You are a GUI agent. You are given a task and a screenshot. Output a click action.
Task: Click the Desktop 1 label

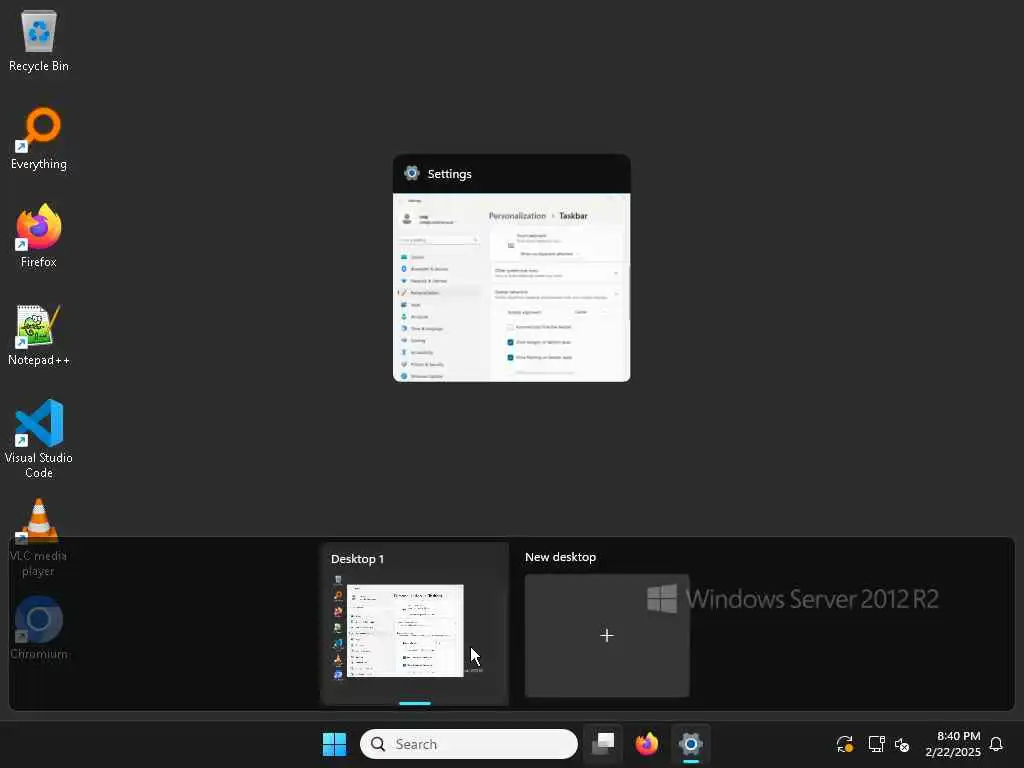coord(357,559)
